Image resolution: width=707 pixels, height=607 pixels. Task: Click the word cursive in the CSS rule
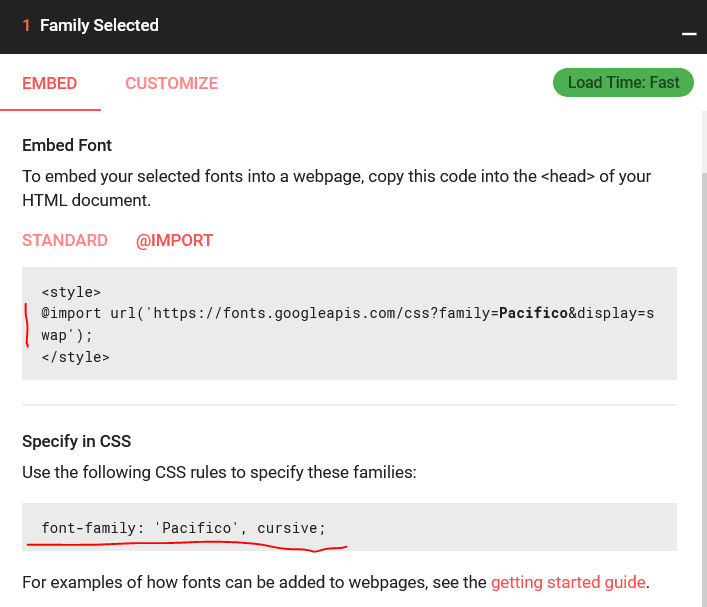click(x=291, y=527)
